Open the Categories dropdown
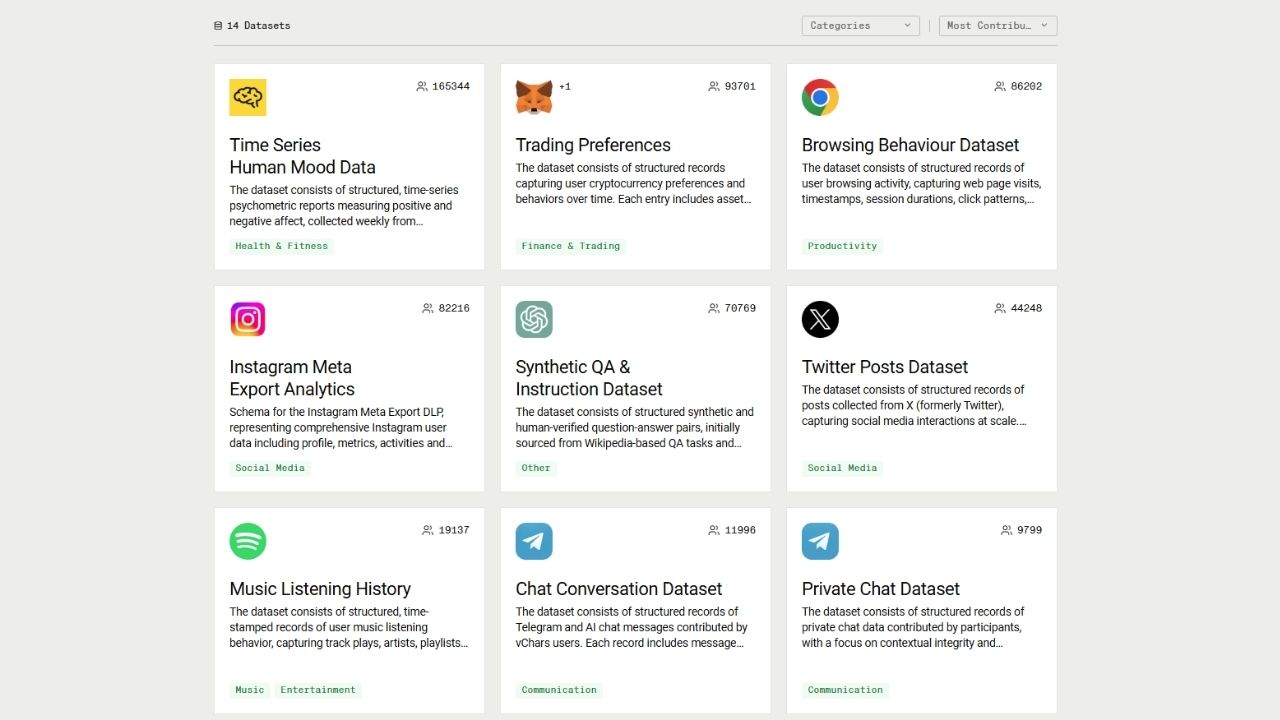 click(860, 26)
